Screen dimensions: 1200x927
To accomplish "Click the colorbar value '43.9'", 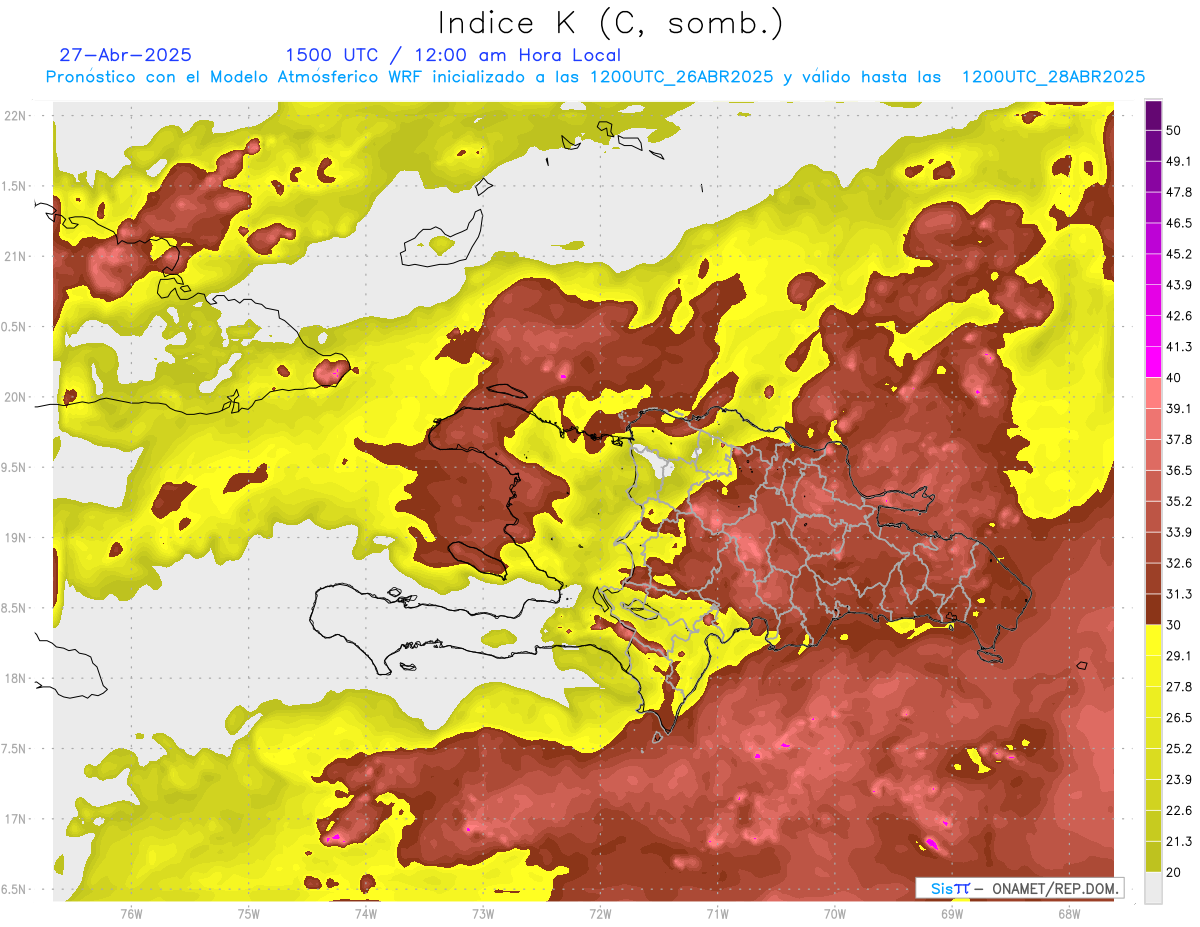I will [1179, 285].
